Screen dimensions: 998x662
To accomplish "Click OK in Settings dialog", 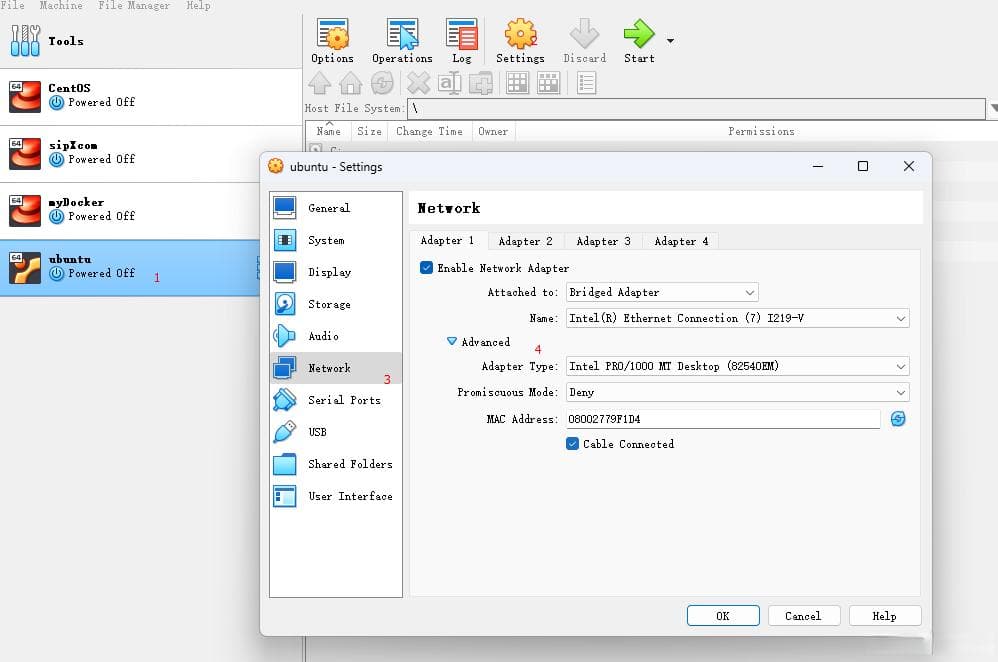I will (723, 616).
